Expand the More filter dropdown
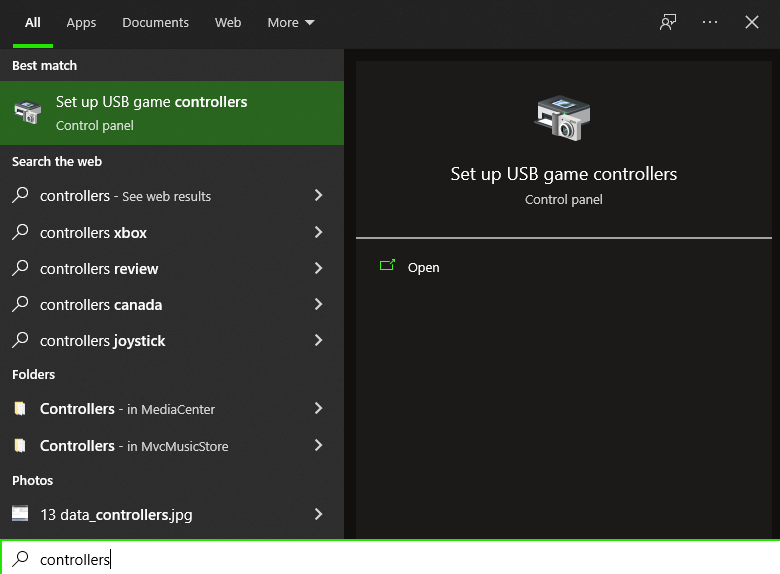780x574 pixels. [290, 22]
